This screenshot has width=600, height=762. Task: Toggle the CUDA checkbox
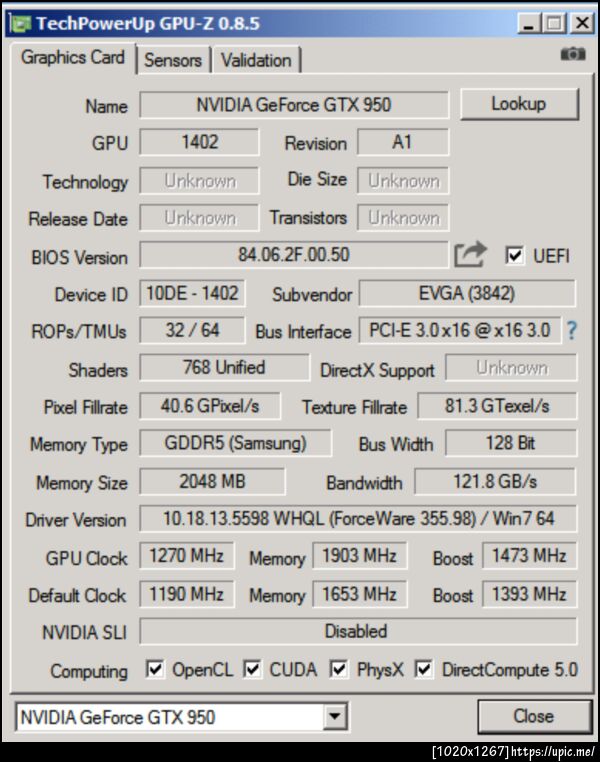[252, 669]
